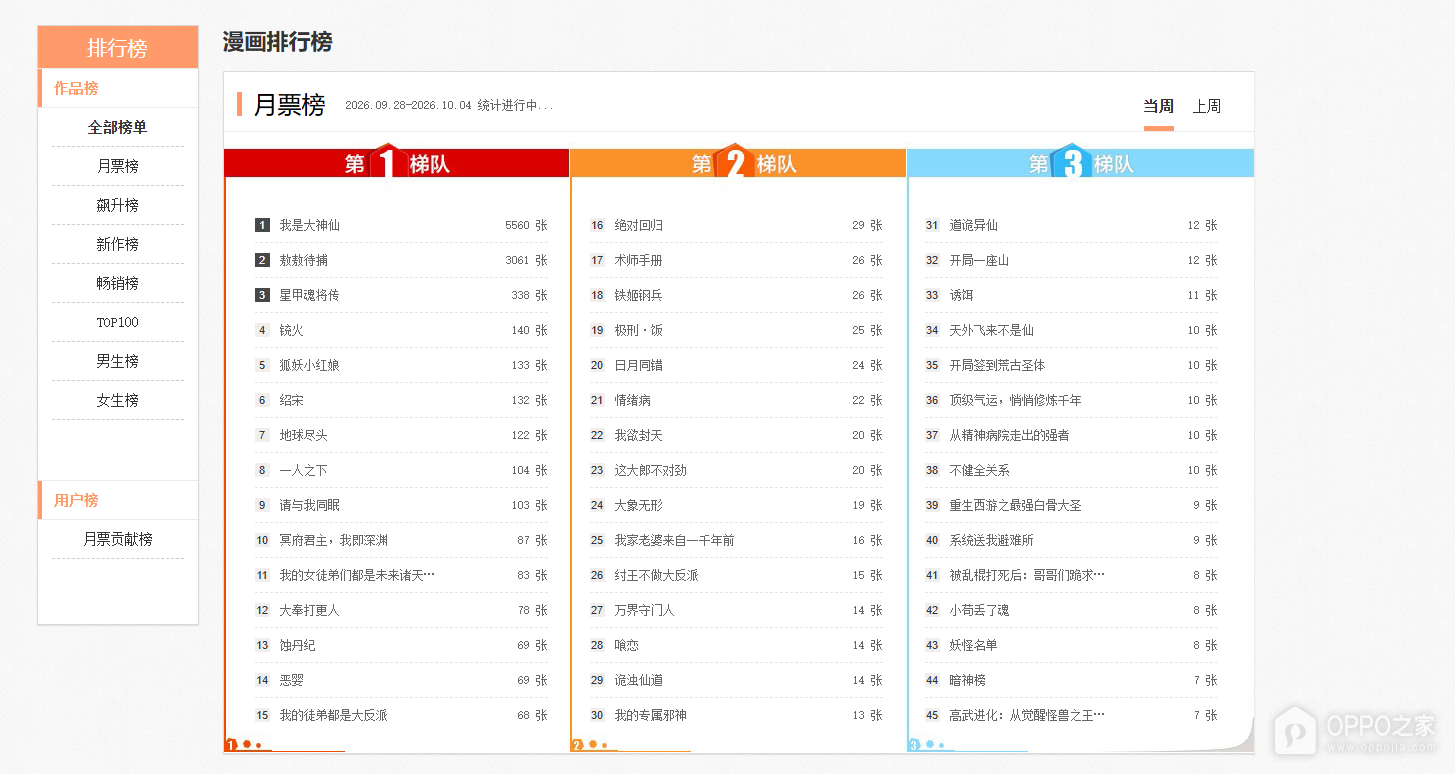1455x774 pixels.
Task: Open 天外飞来不是仙 comic
Action: click(x=992, y=330)
